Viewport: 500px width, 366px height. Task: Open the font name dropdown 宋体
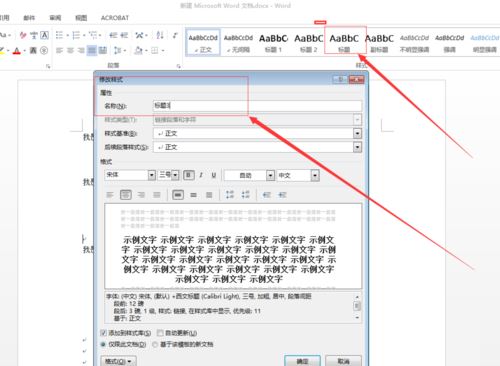coord(152,175)
